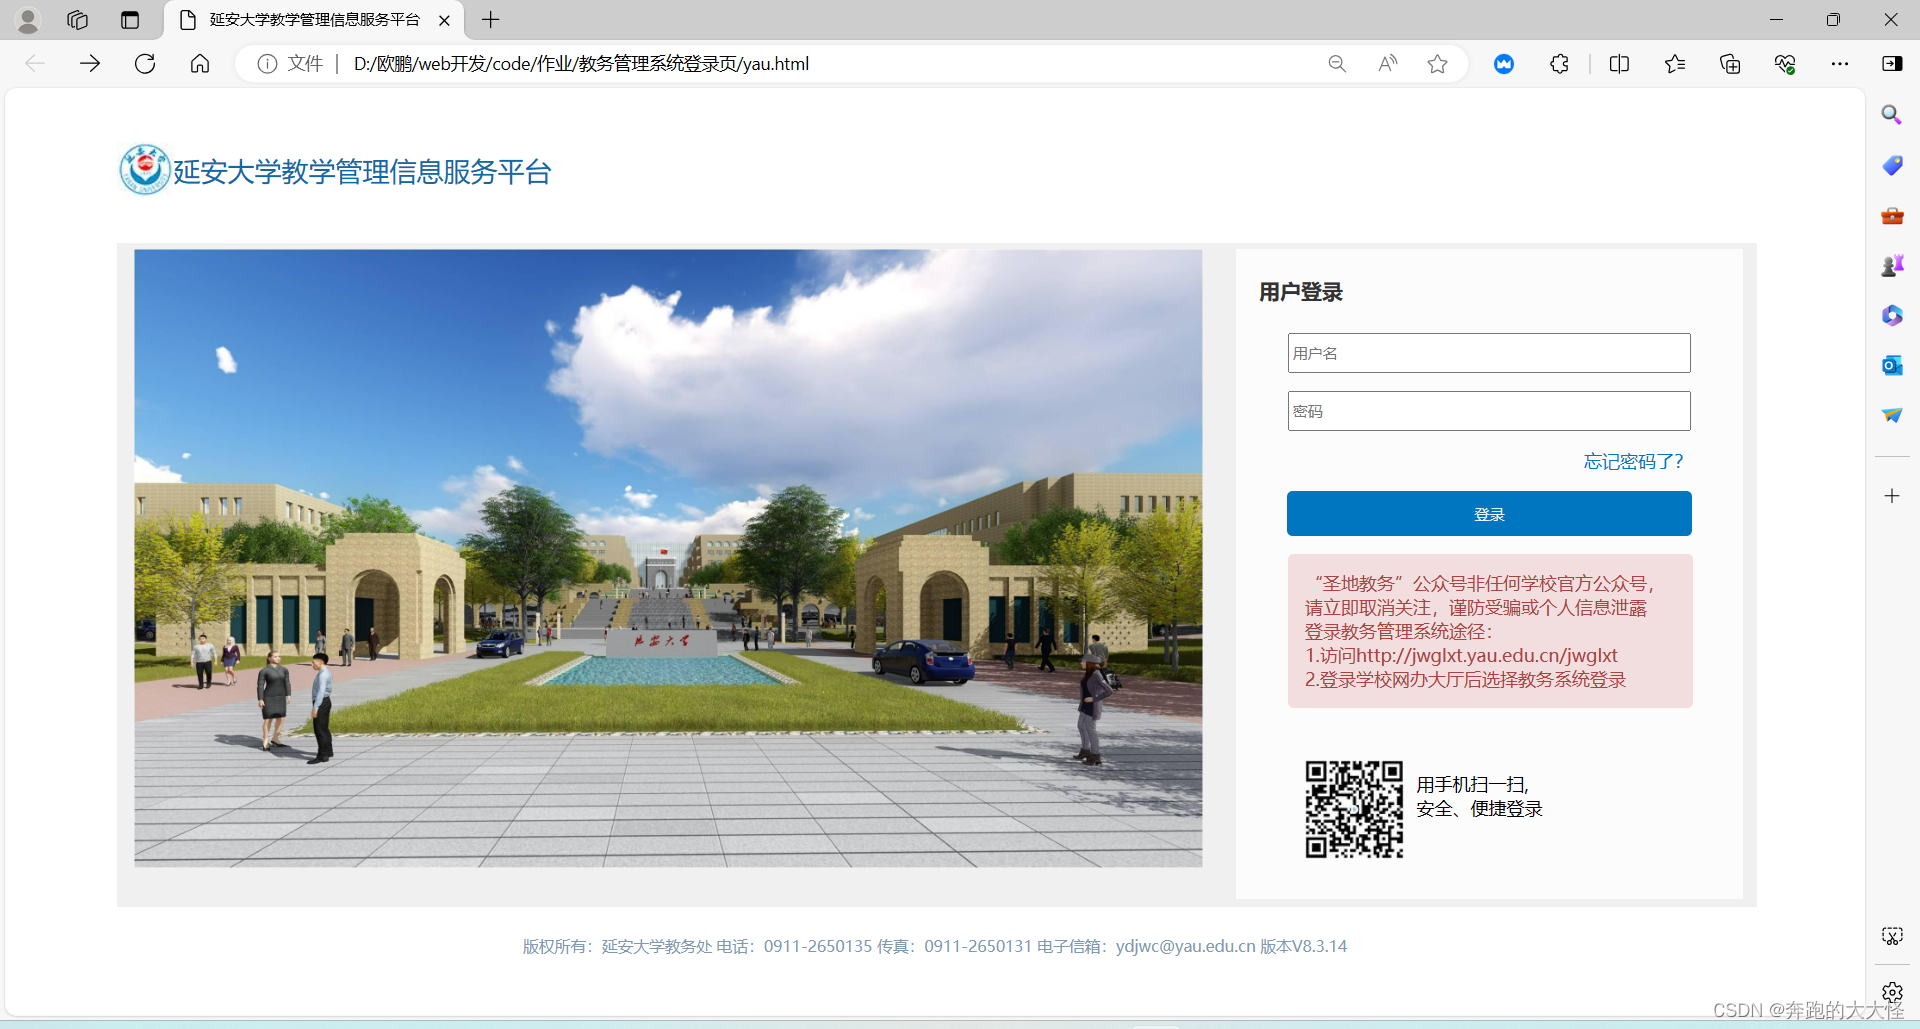Close the 延安大学教学管理信息服务平台 tab

[x=444, y=20]
